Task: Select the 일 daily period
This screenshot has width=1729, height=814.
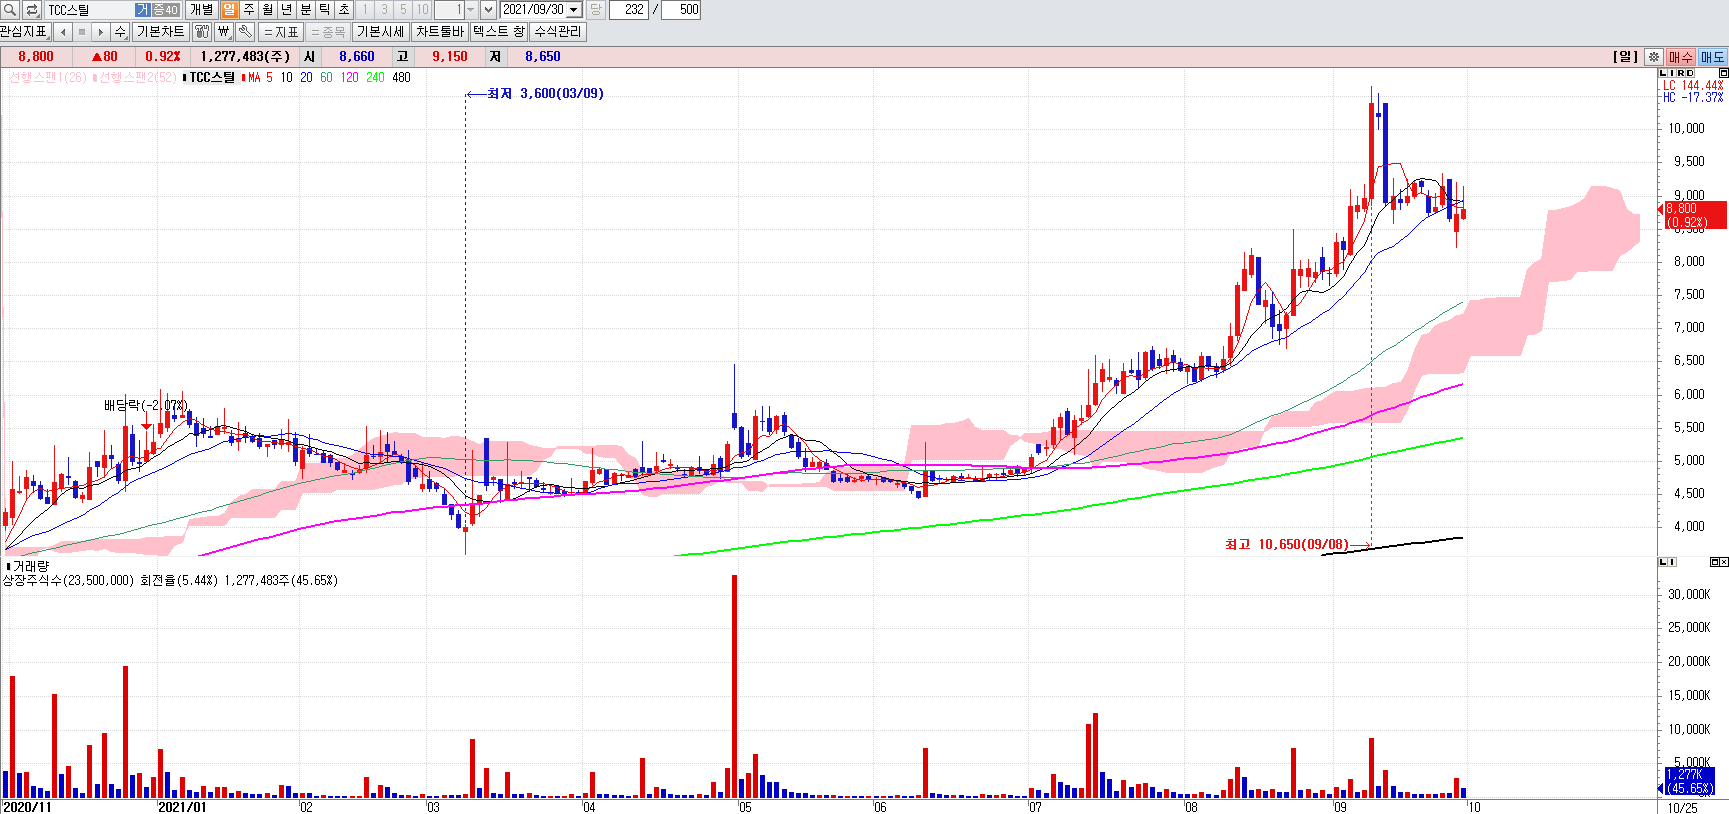Action: click(229, 10)
